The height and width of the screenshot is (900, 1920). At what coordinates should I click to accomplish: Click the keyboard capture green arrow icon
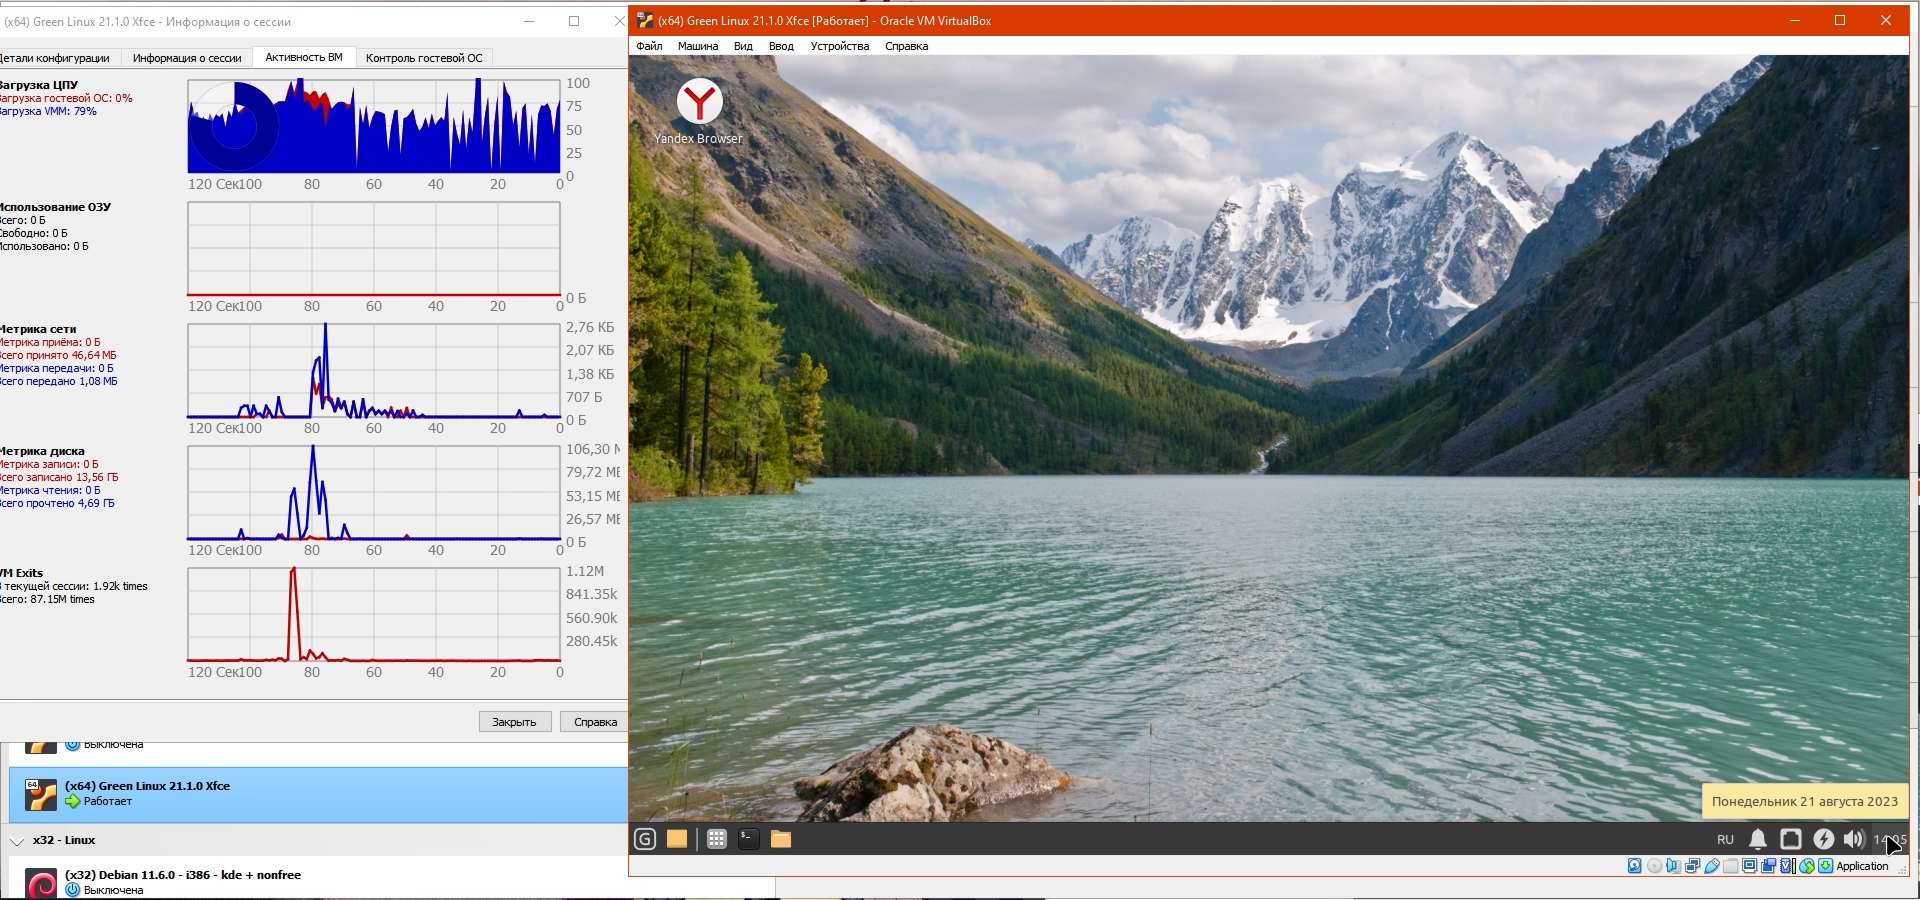click(1825, 866)
